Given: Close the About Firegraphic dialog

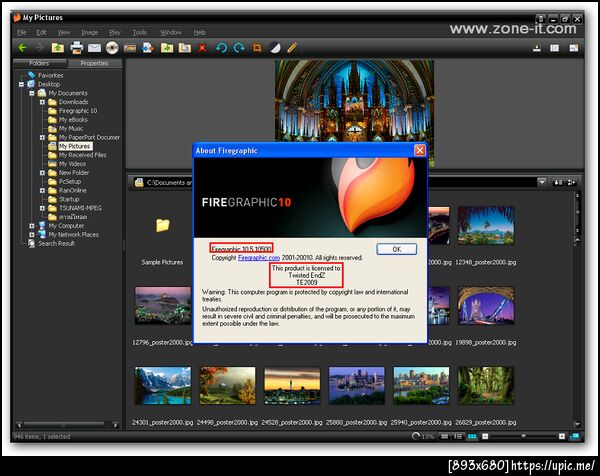Looking at the screenshot, I should point(420,150).
